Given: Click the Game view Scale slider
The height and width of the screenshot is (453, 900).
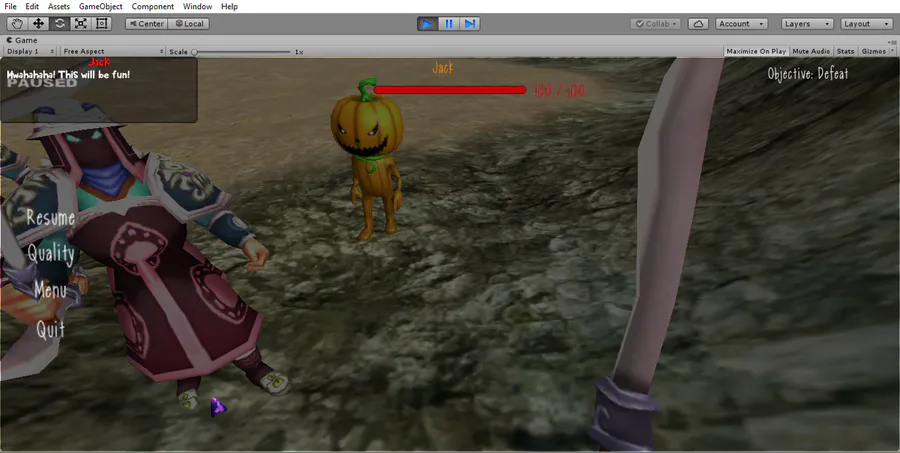Looking at the screenshot, I should pos(242,52).
